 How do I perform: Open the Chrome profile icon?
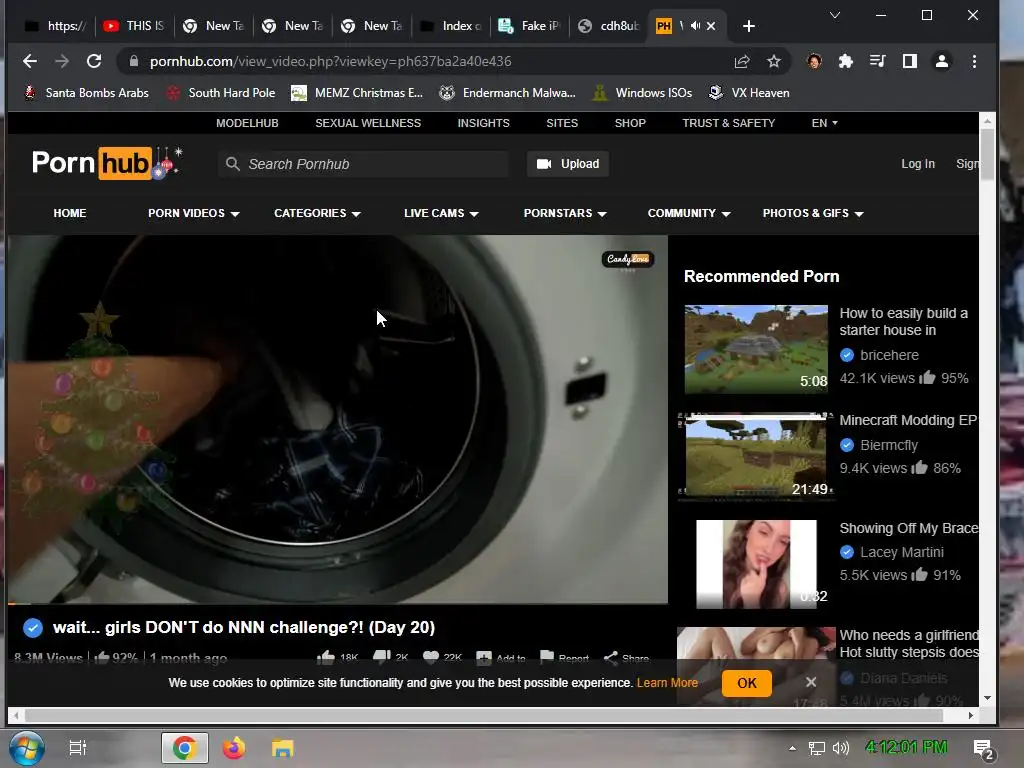pyautogui.click(x=942, y=61)
